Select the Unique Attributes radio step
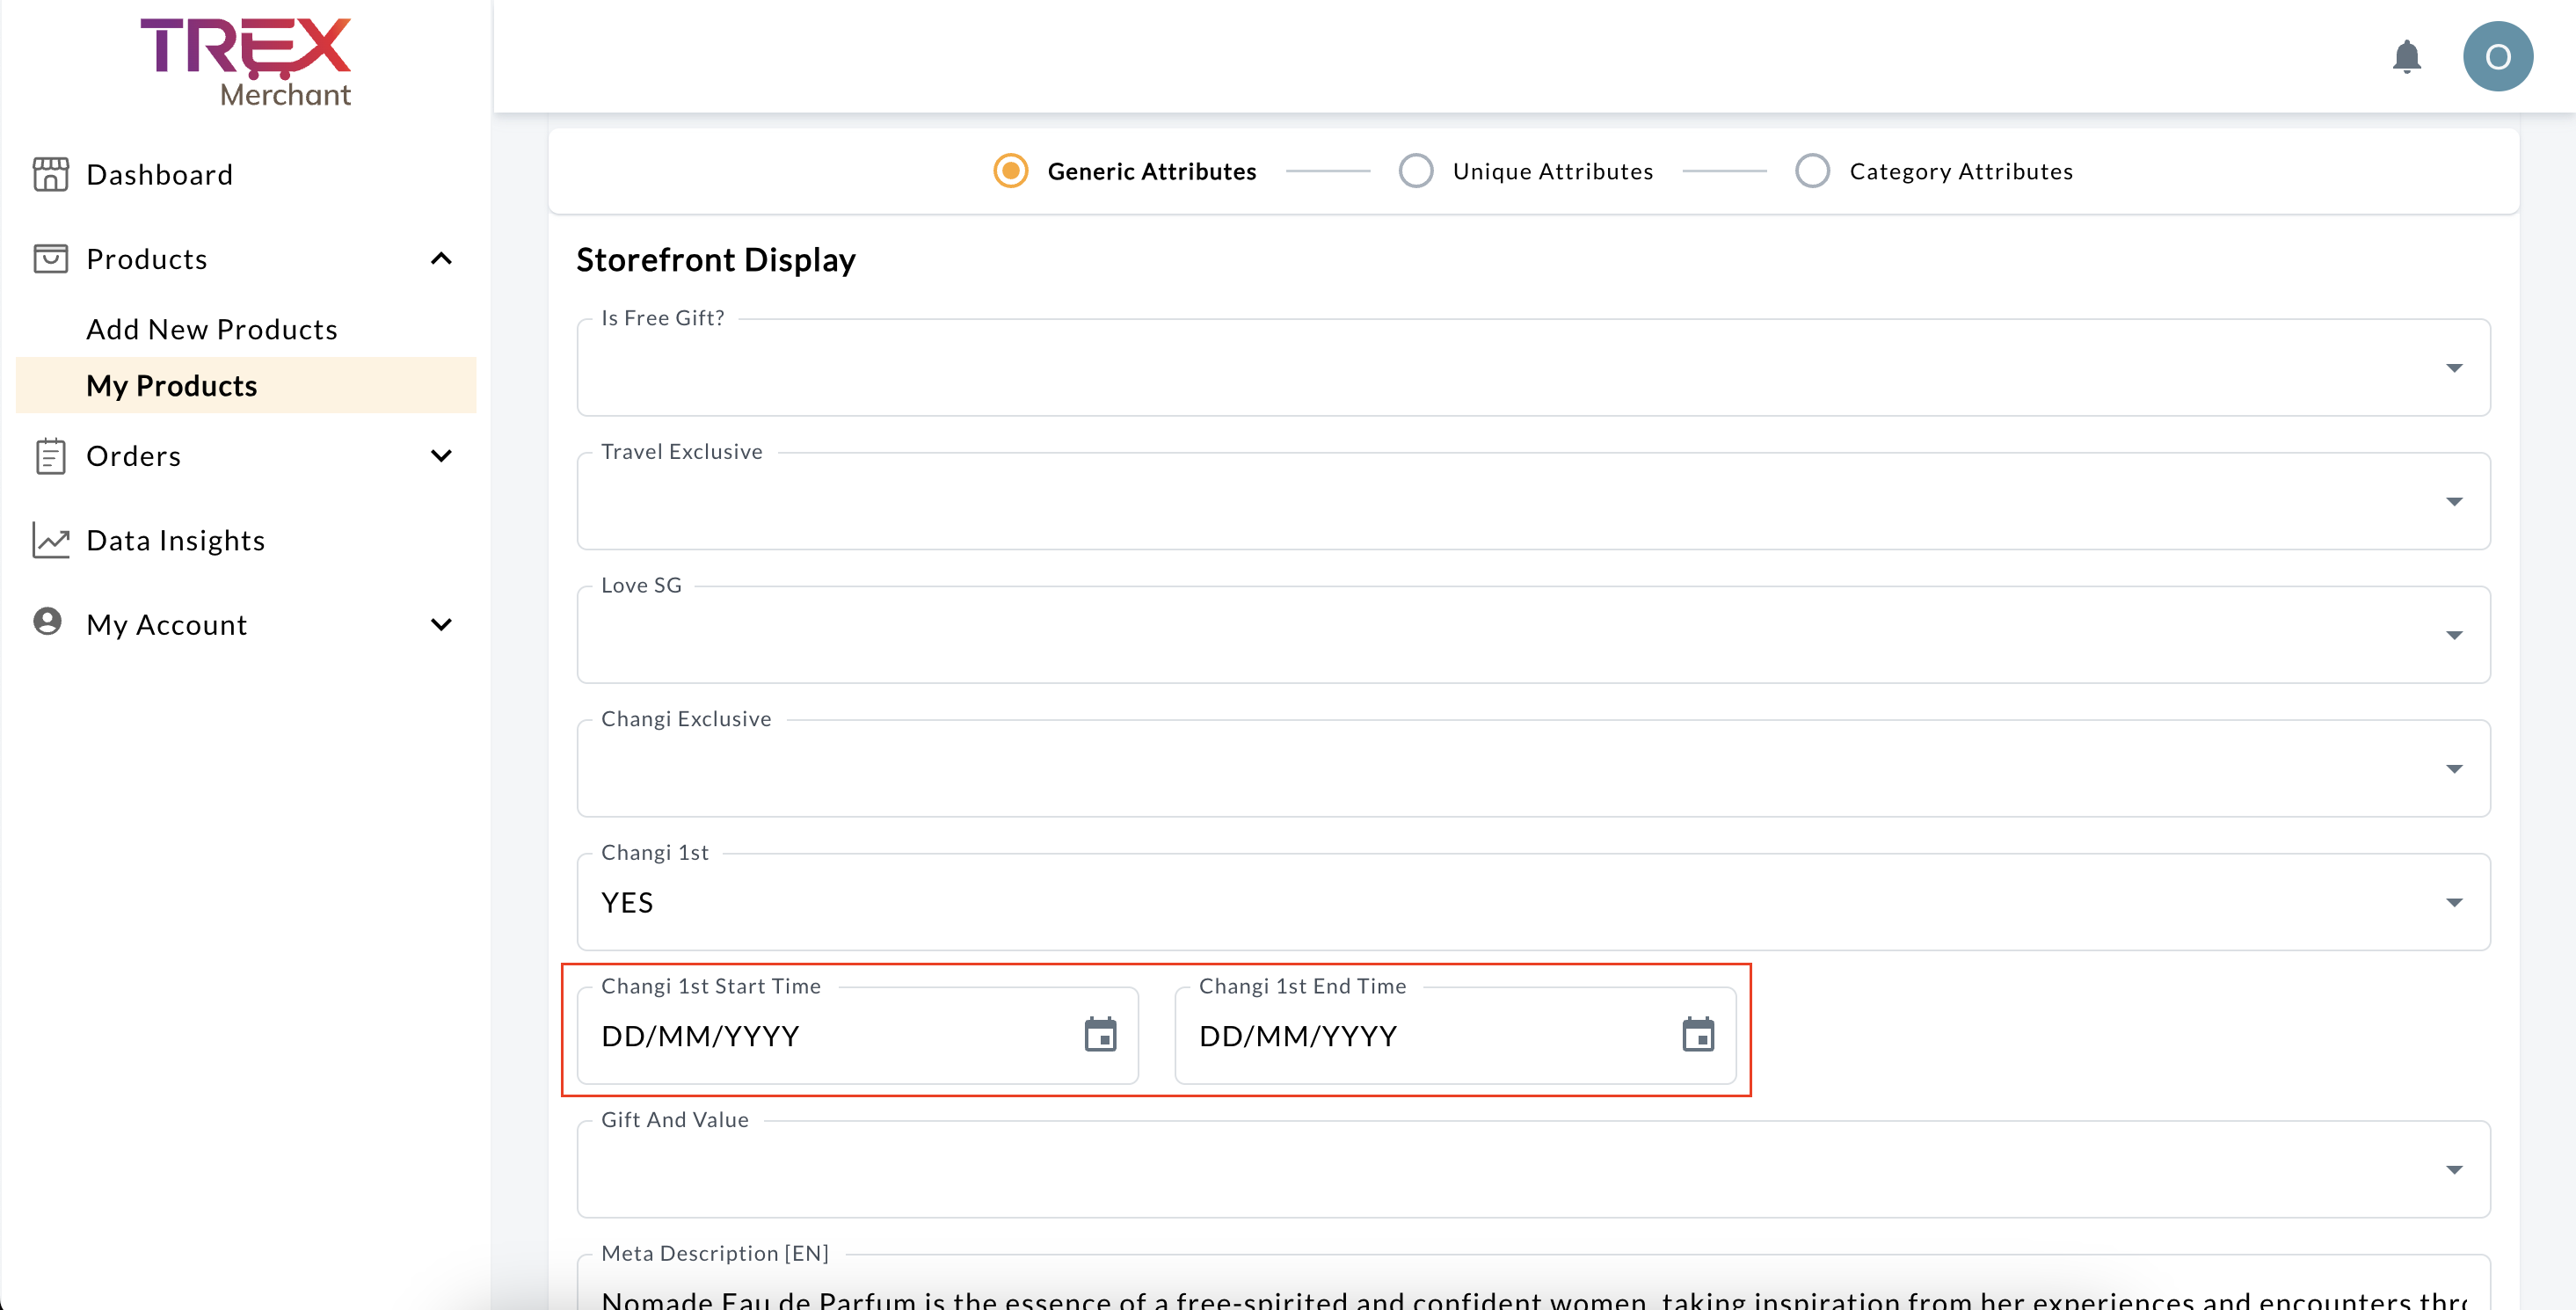This screenshot has height=1310, width=2576. click(x=1415, y=171)
